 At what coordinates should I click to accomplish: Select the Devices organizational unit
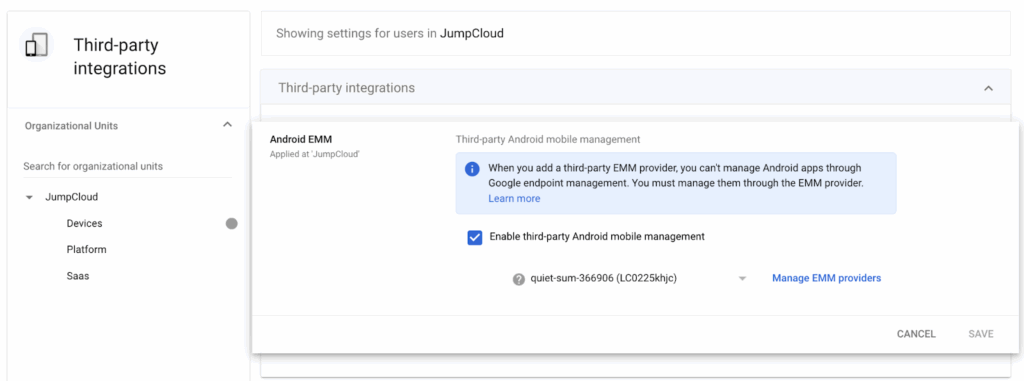tap(84, 224)
